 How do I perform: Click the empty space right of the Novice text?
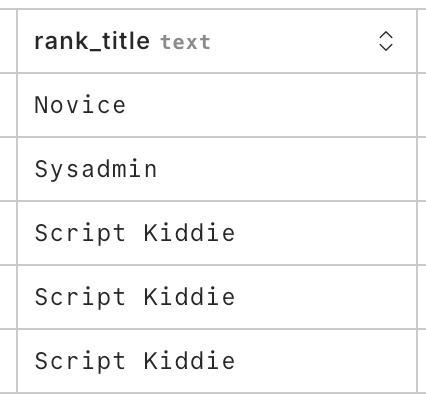click(x=270, y=105)
